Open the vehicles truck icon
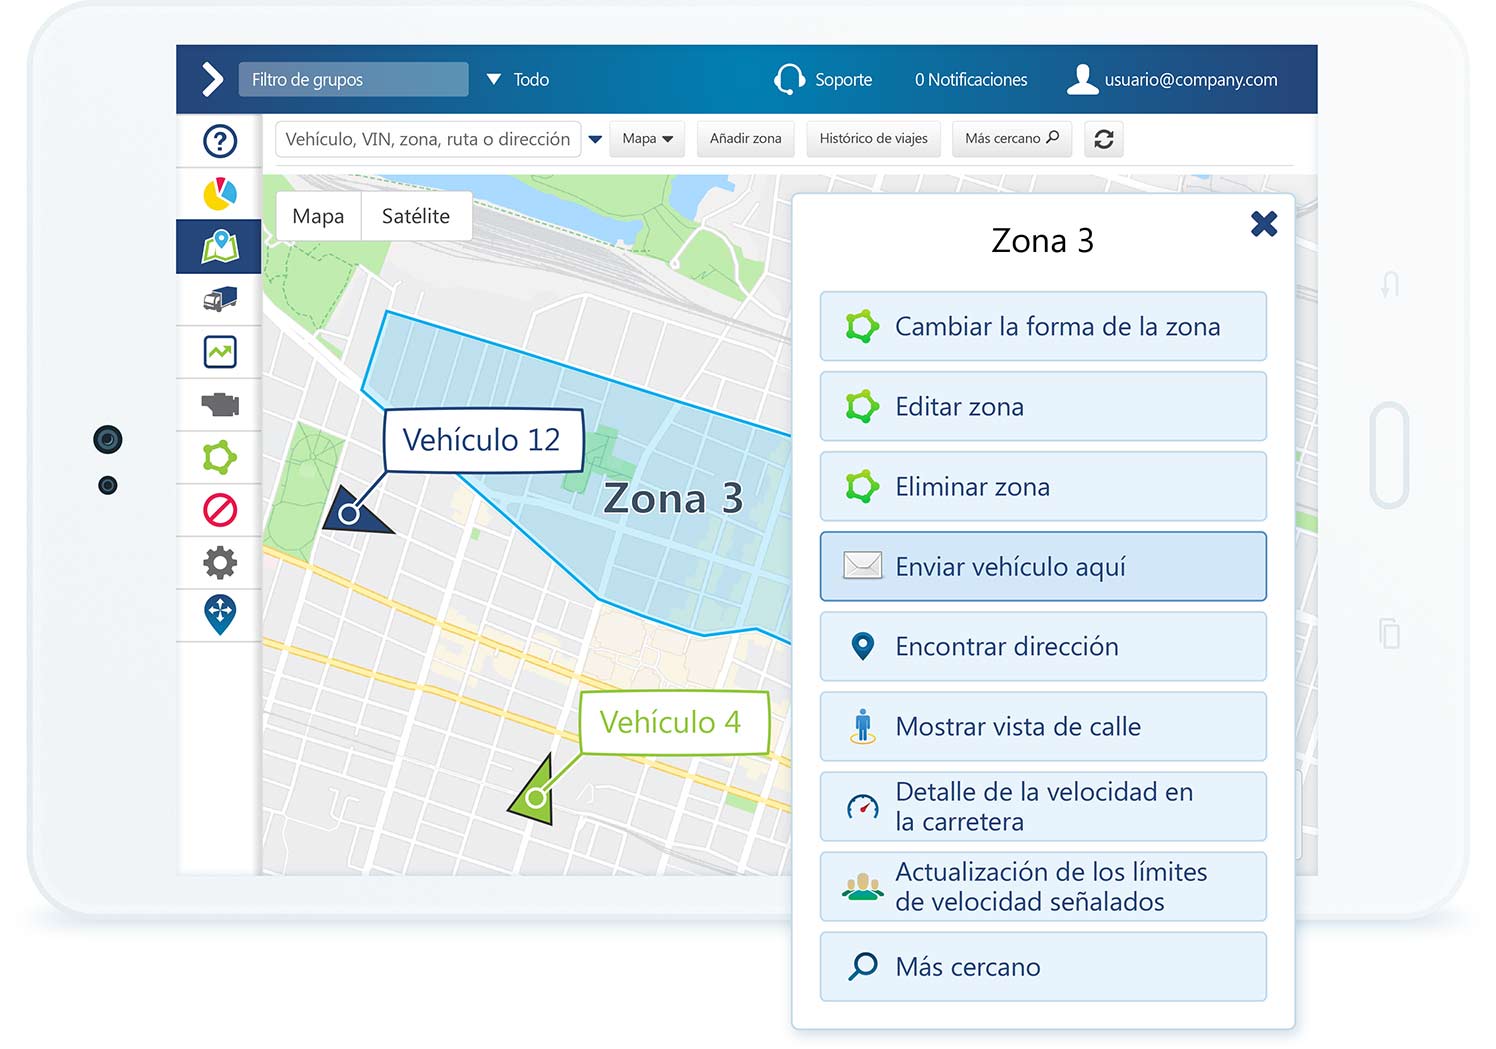Viewport: 1496px width, 1049px height. [220, 299]
